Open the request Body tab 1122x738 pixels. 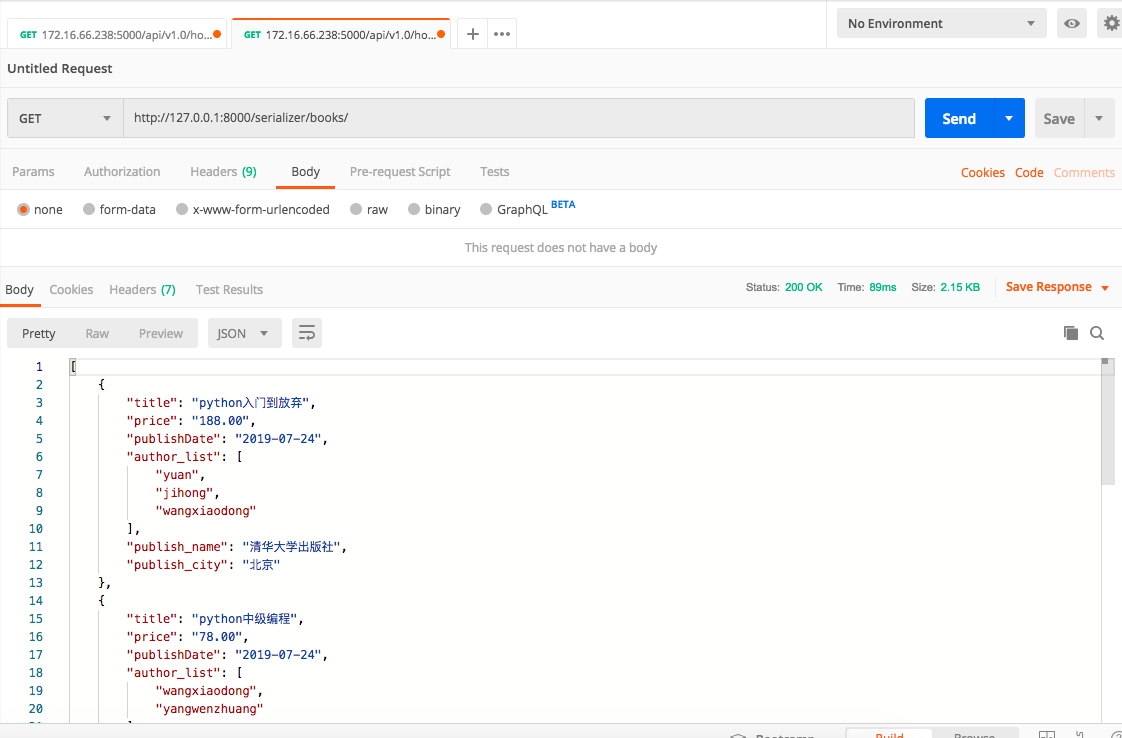(x=306, y=172)
